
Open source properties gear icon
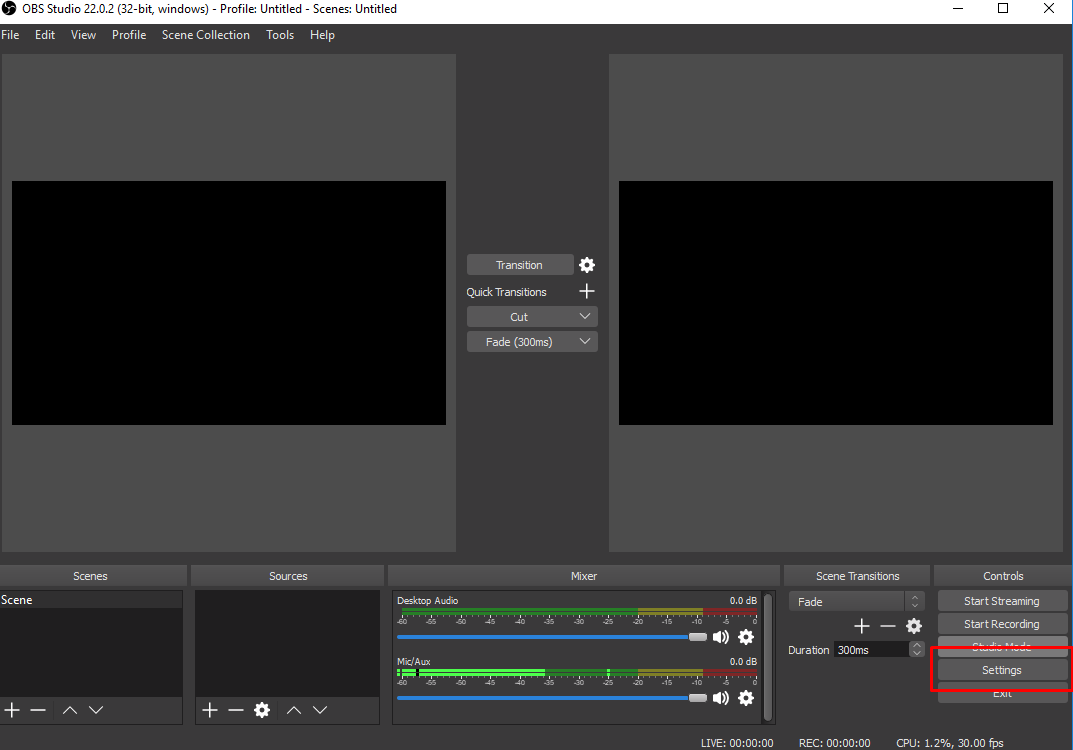click(x=262, y=710)
